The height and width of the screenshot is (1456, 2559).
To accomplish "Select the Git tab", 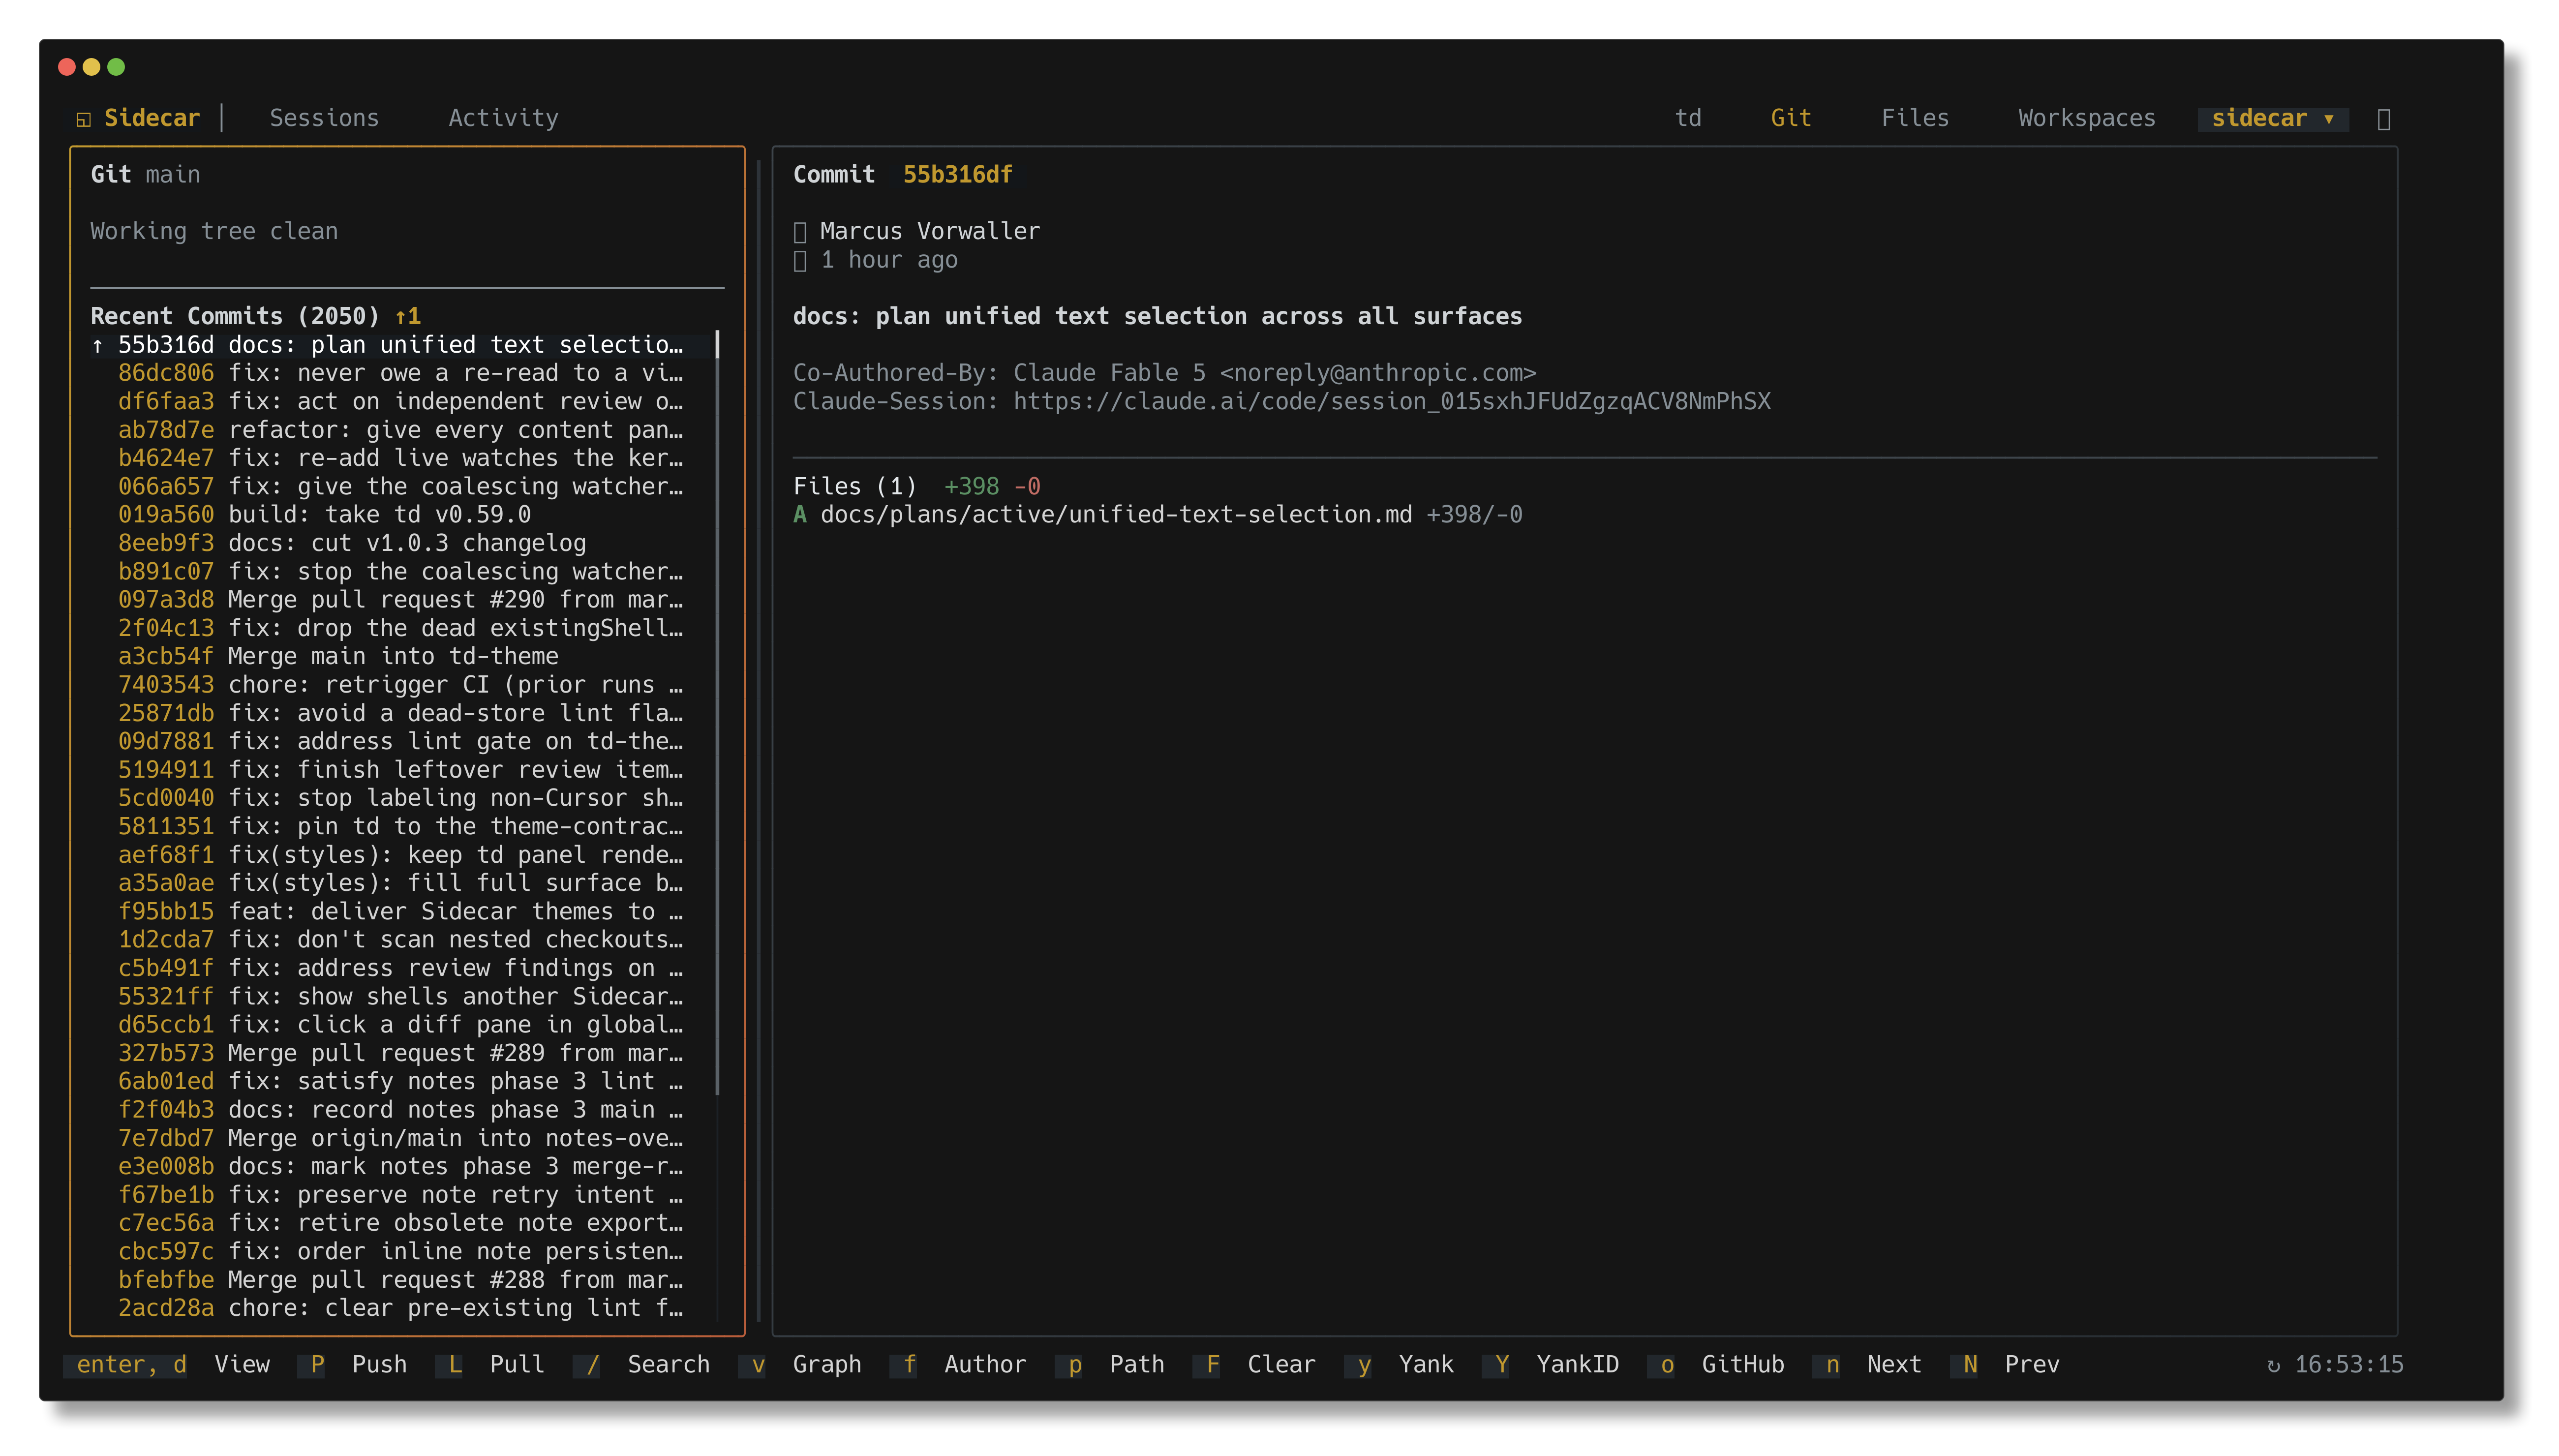I will point(1791,118).
